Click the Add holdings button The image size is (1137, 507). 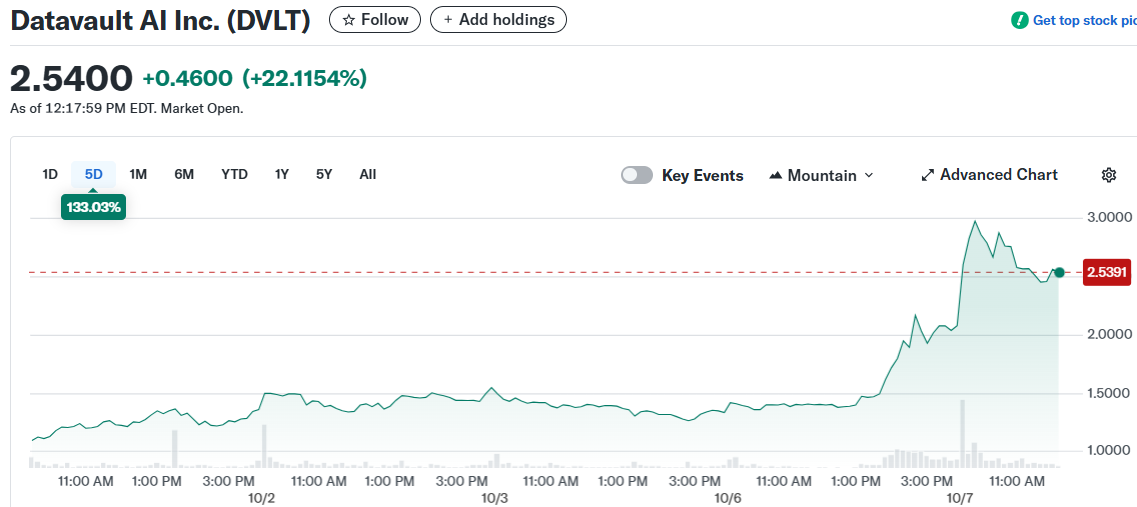click(x=498, y=20)
